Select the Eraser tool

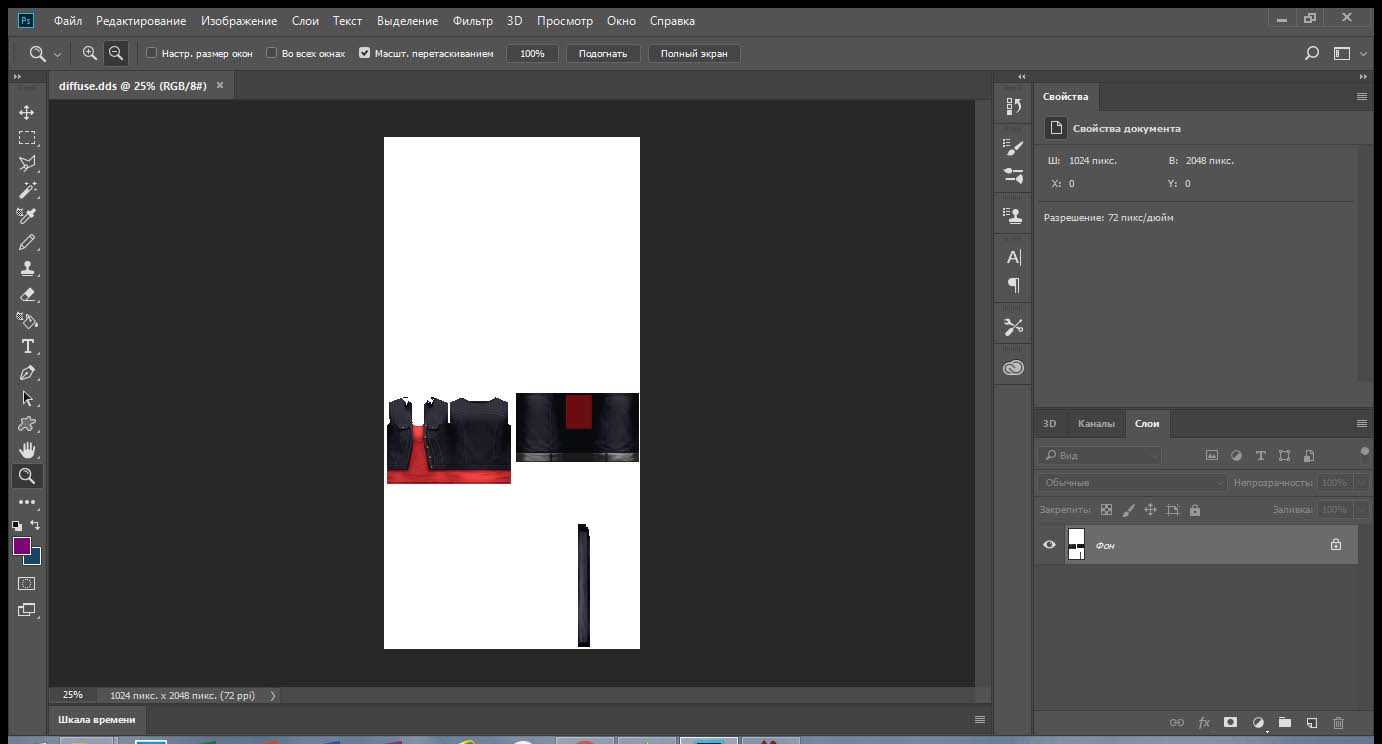[x=27, y=295]
